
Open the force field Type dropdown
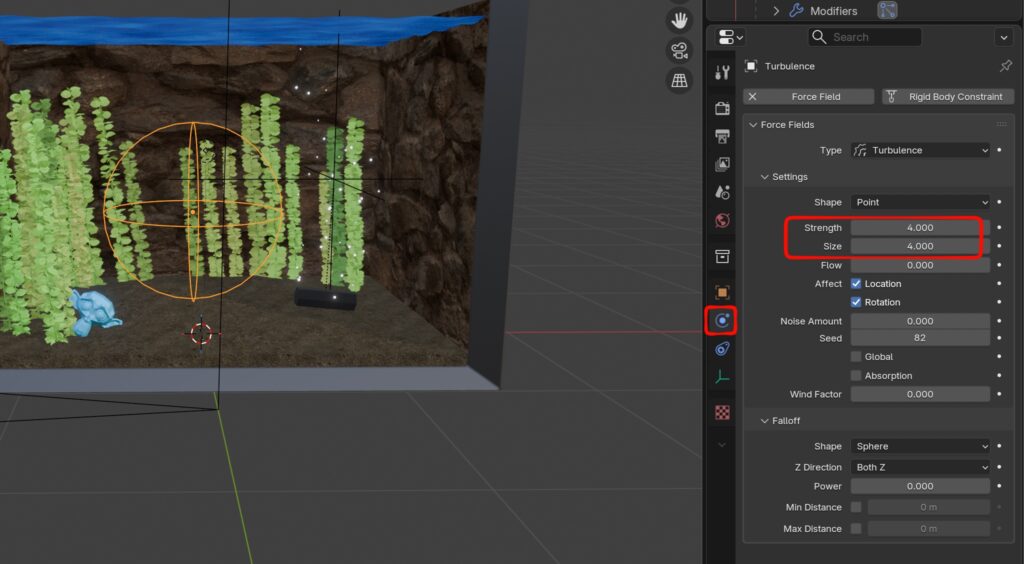point(920,150)
